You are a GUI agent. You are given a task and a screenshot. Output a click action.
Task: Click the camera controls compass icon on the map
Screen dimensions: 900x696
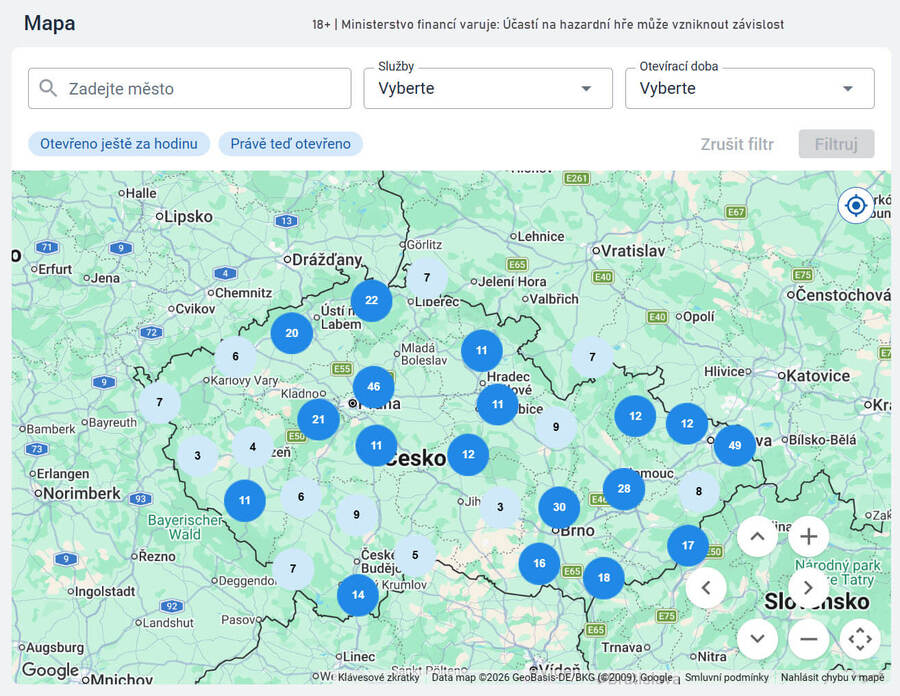[860, 639]
